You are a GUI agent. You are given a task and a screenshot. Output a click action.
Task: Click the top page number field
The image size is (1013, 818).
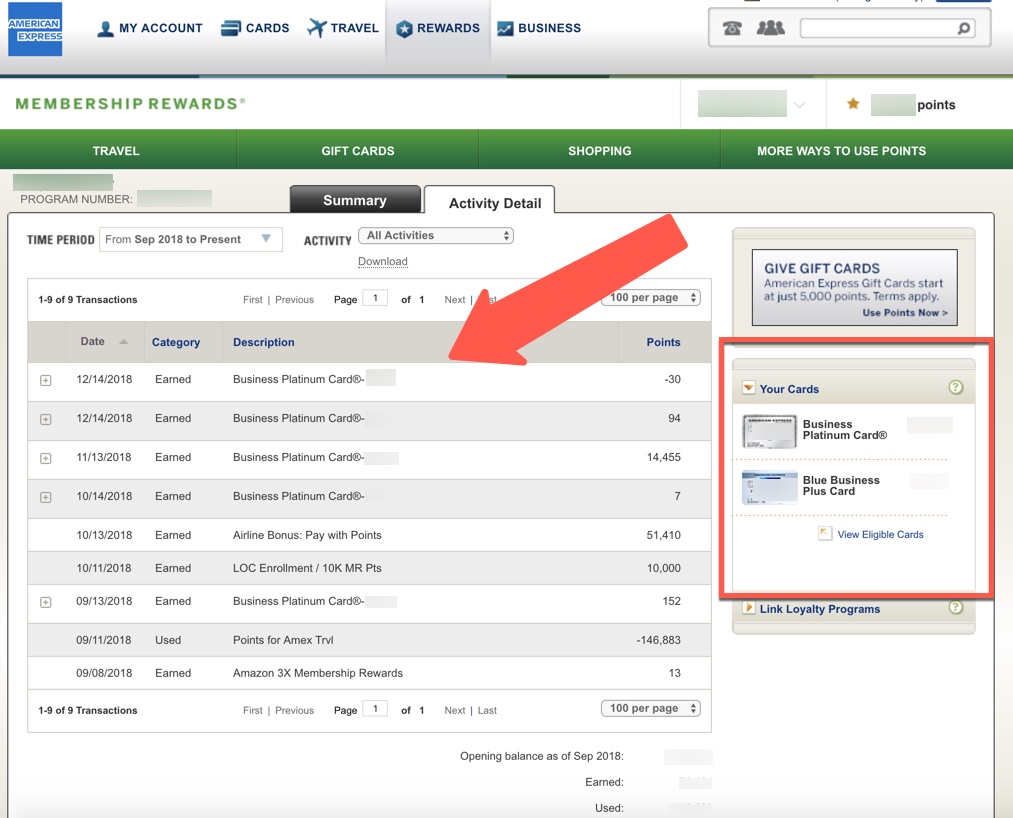375,298
